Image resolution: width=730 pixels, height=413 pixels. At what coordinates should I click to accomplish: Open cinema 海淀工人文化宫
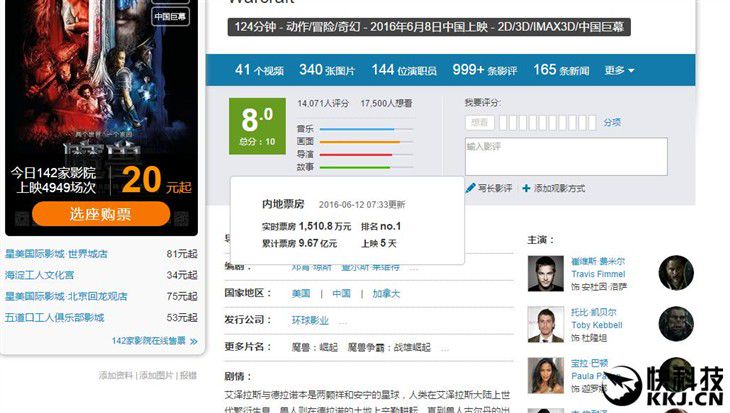point(39,275)
